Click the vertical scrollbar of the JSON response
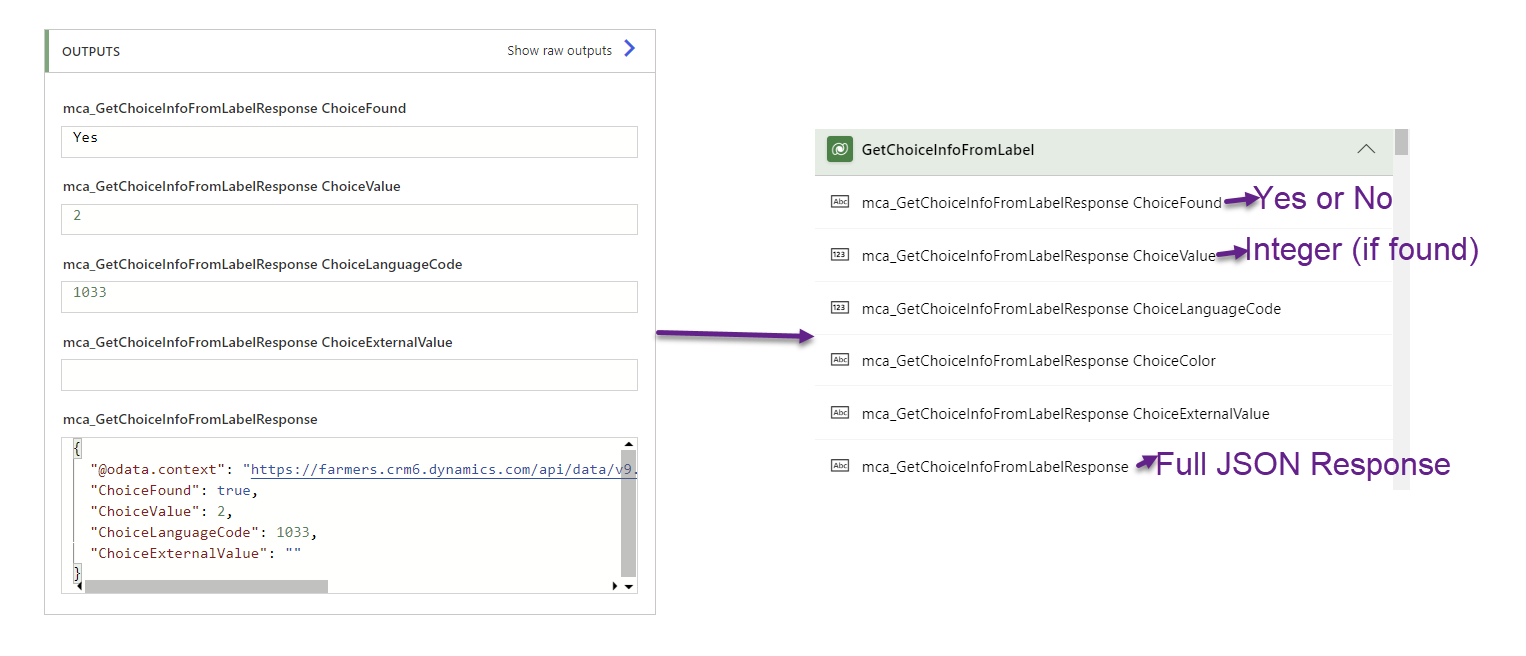Viewport: 1526px width, 656px height. (x=630, y=510)
